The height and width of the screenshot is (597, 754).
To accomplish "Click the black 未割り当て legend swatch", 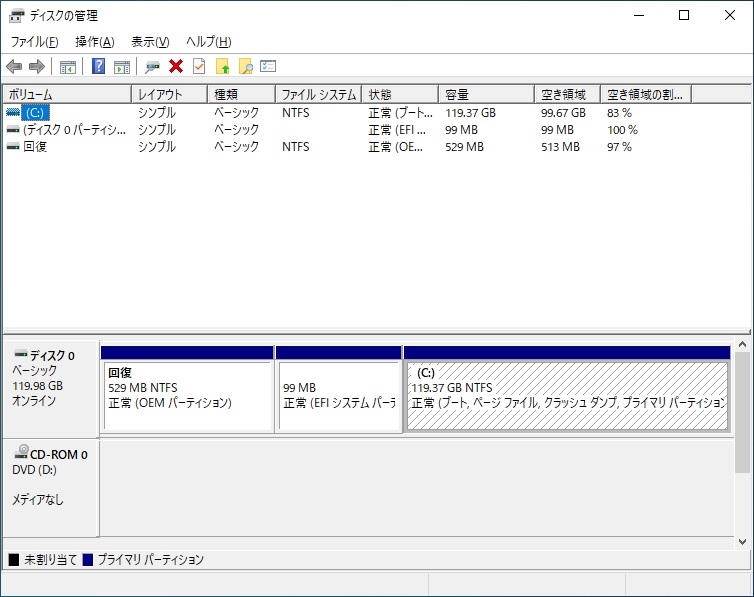I will pos(14,560).
